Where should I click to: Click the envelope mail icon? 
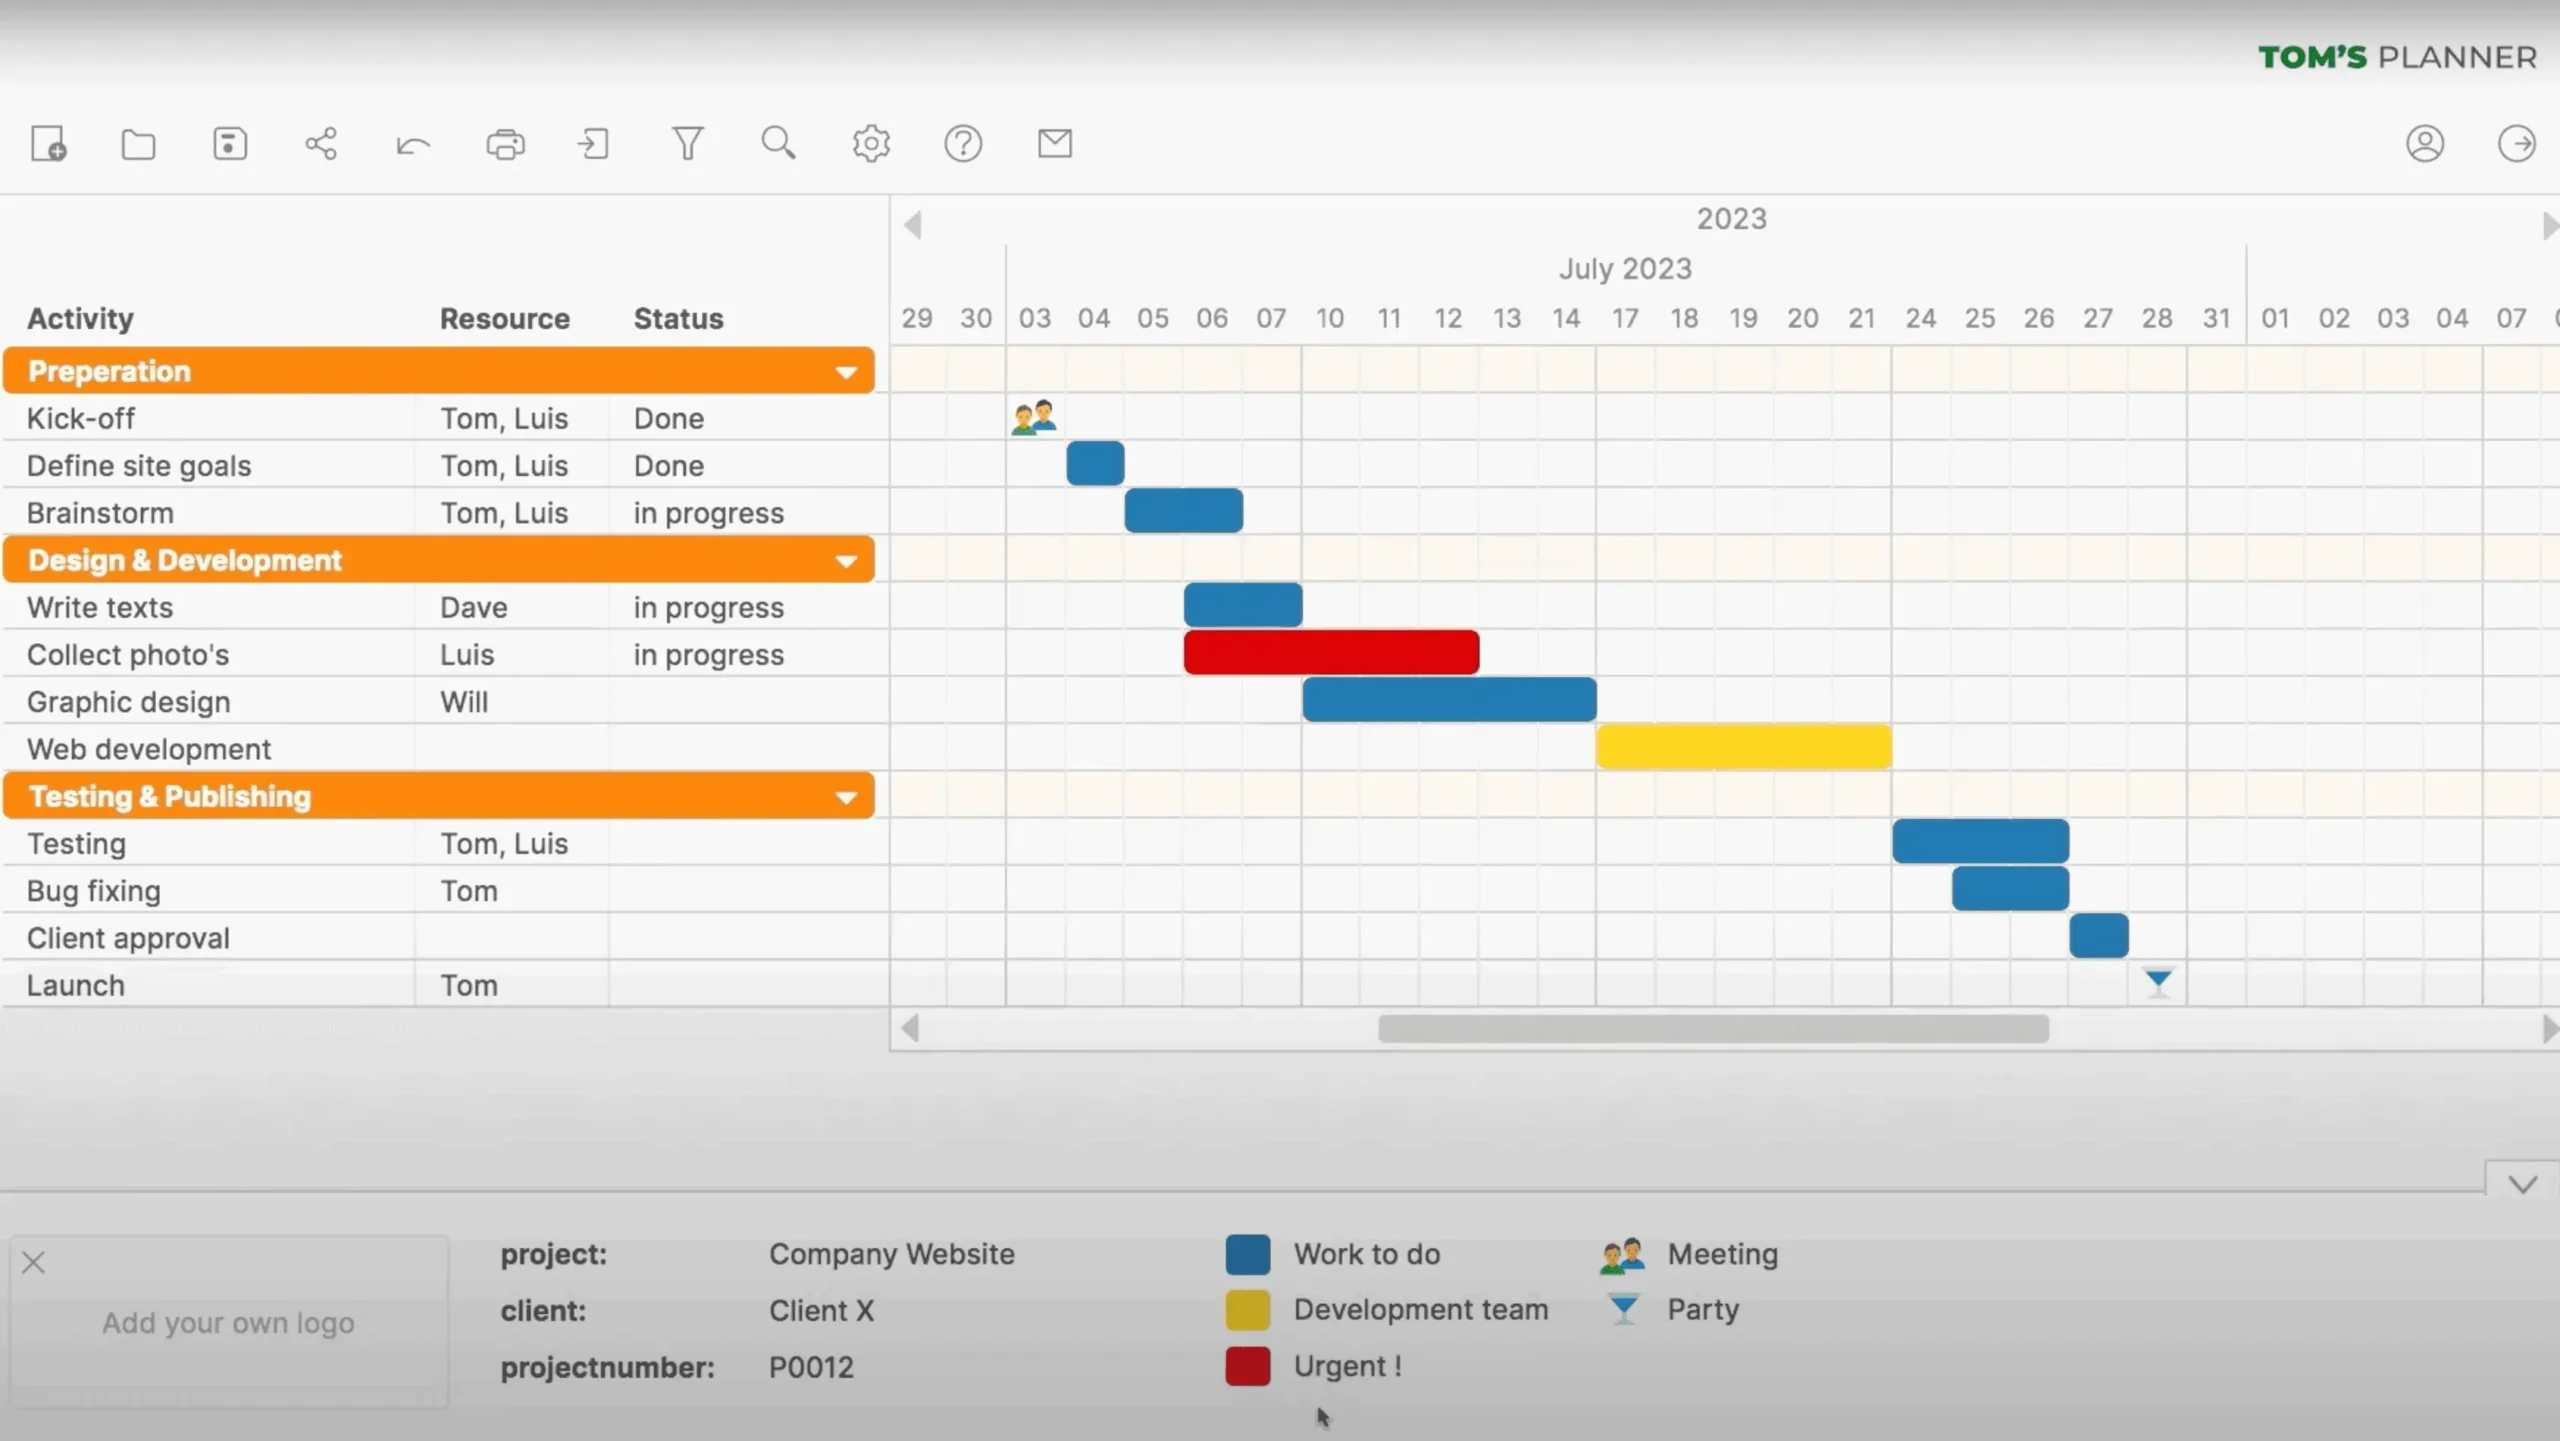click(1055, 144)
